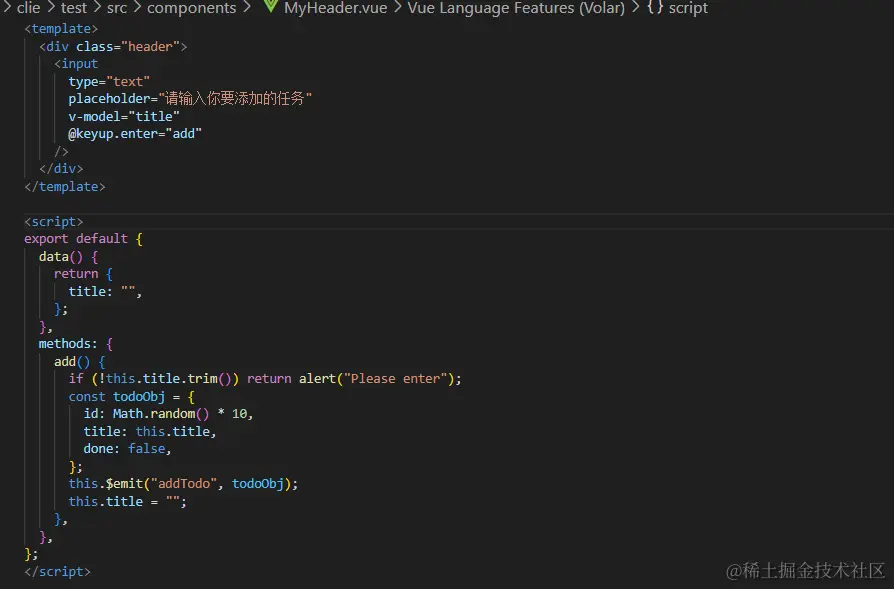Open Vue Language Features (Volar) breadcrumb

click(x=516, y=8)
